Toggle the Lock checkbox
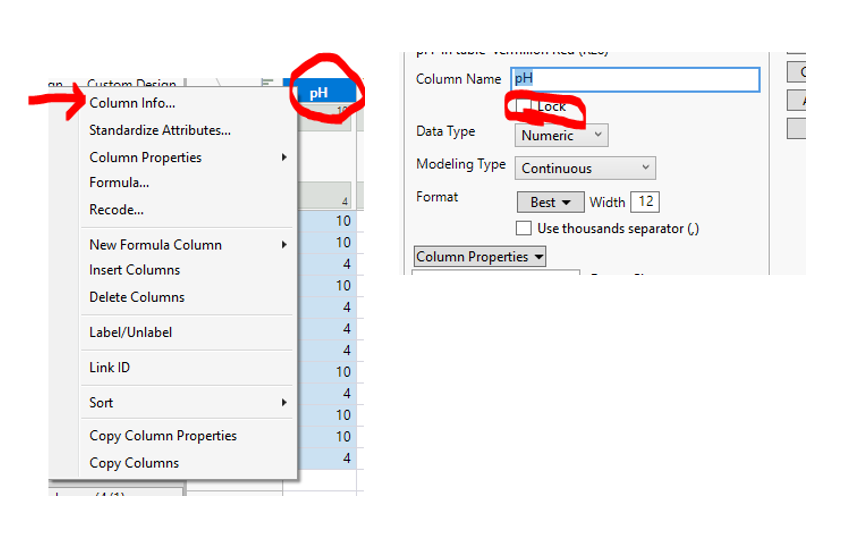This screenshot has height=533, width=856. (524, 106)
